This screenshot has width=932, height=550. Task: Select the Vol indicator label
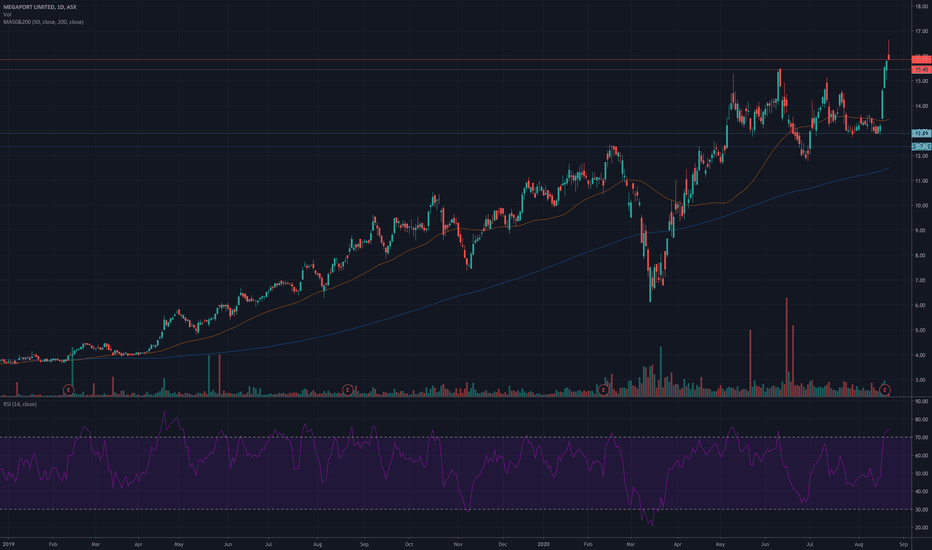coord(7,14)
